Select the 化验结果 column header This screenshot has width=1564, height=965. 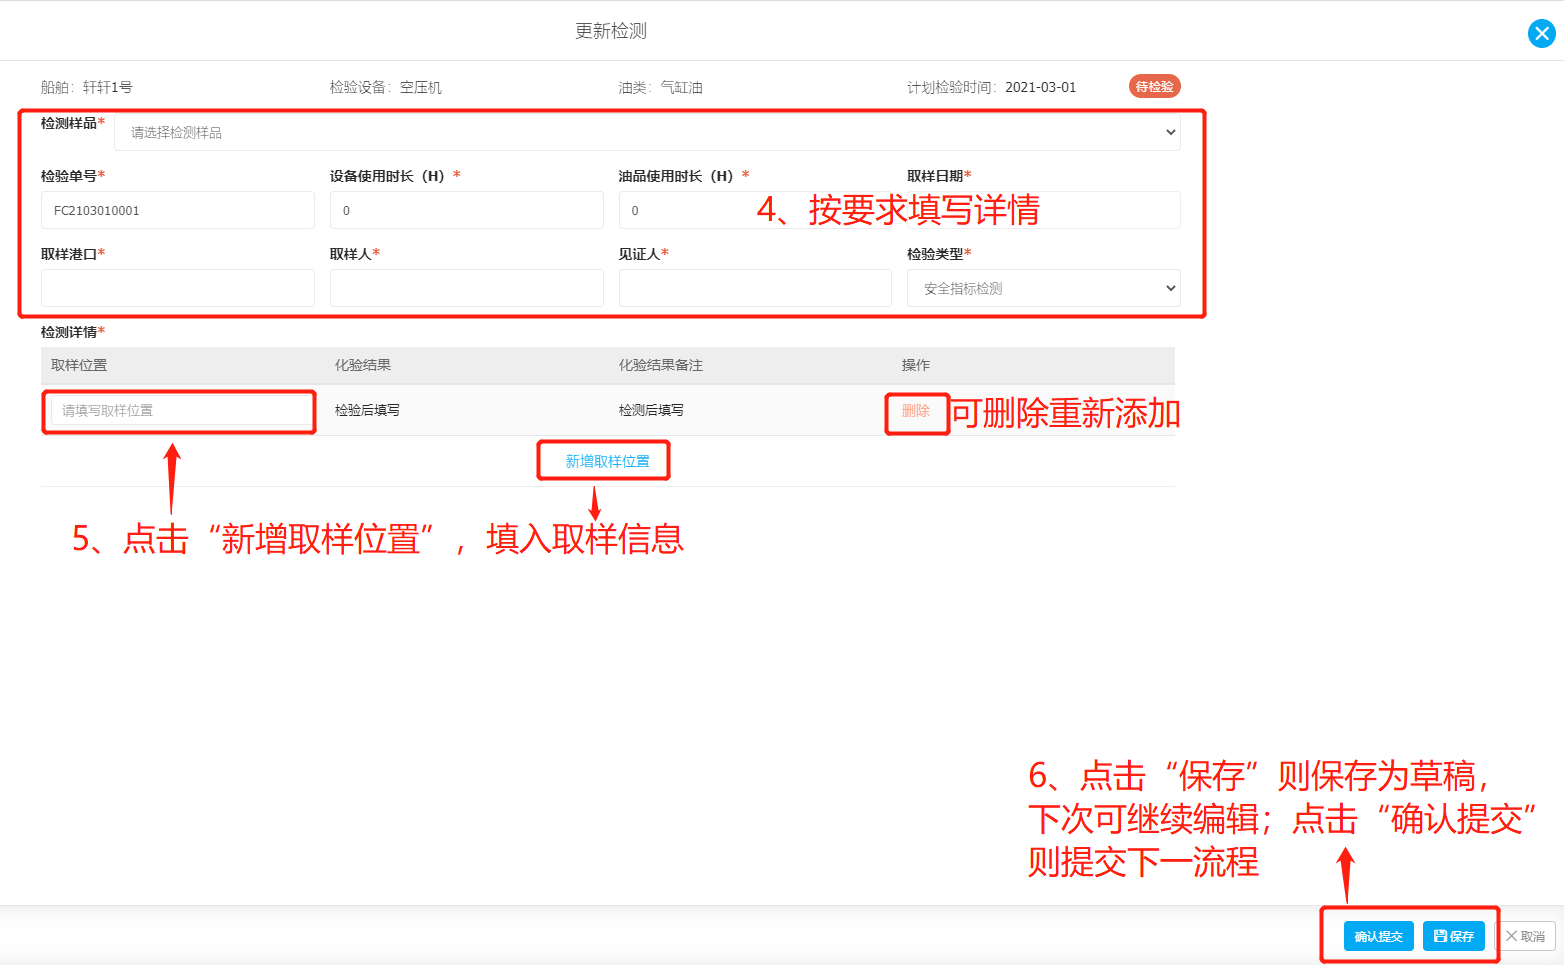[363, 365]
